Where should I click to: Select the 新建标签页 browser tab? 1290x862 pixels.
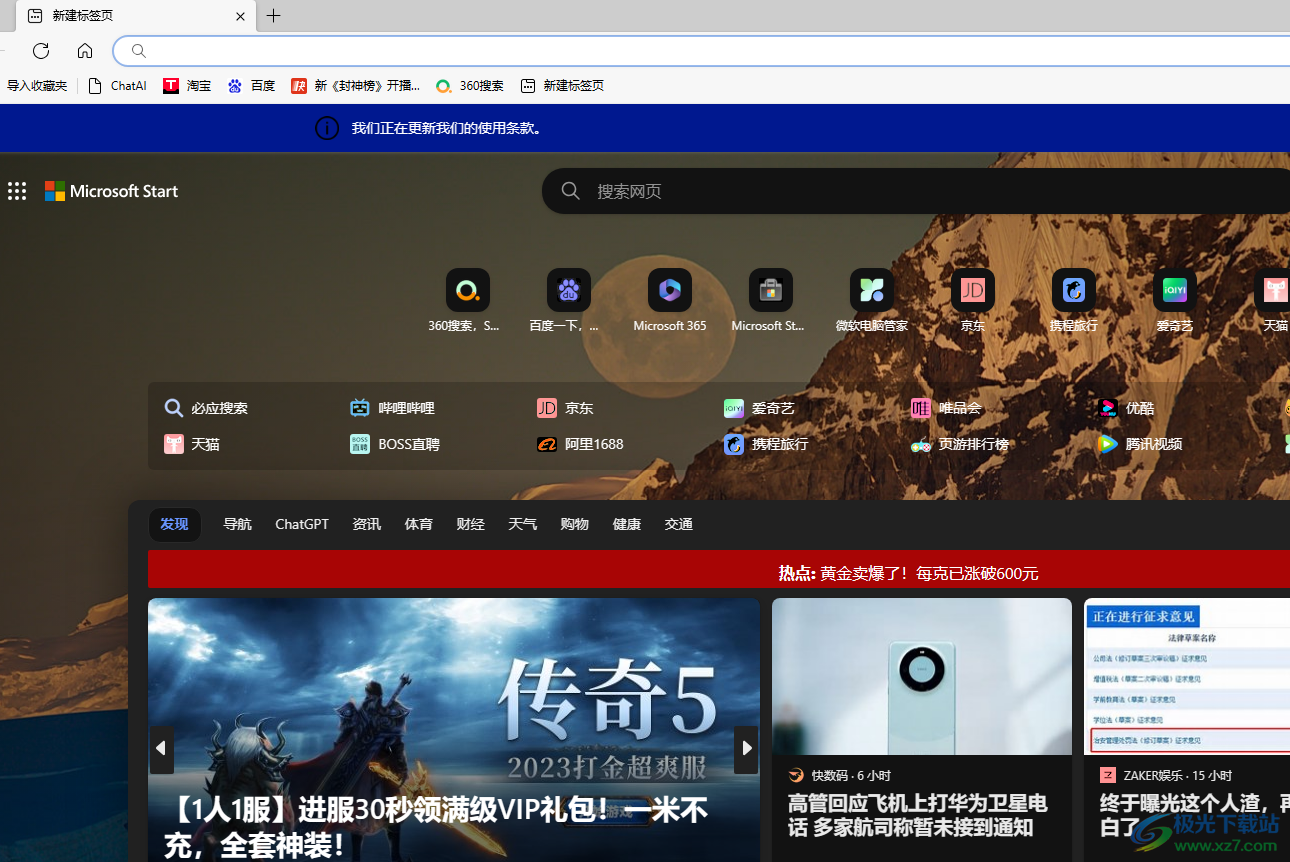[136, 16]
